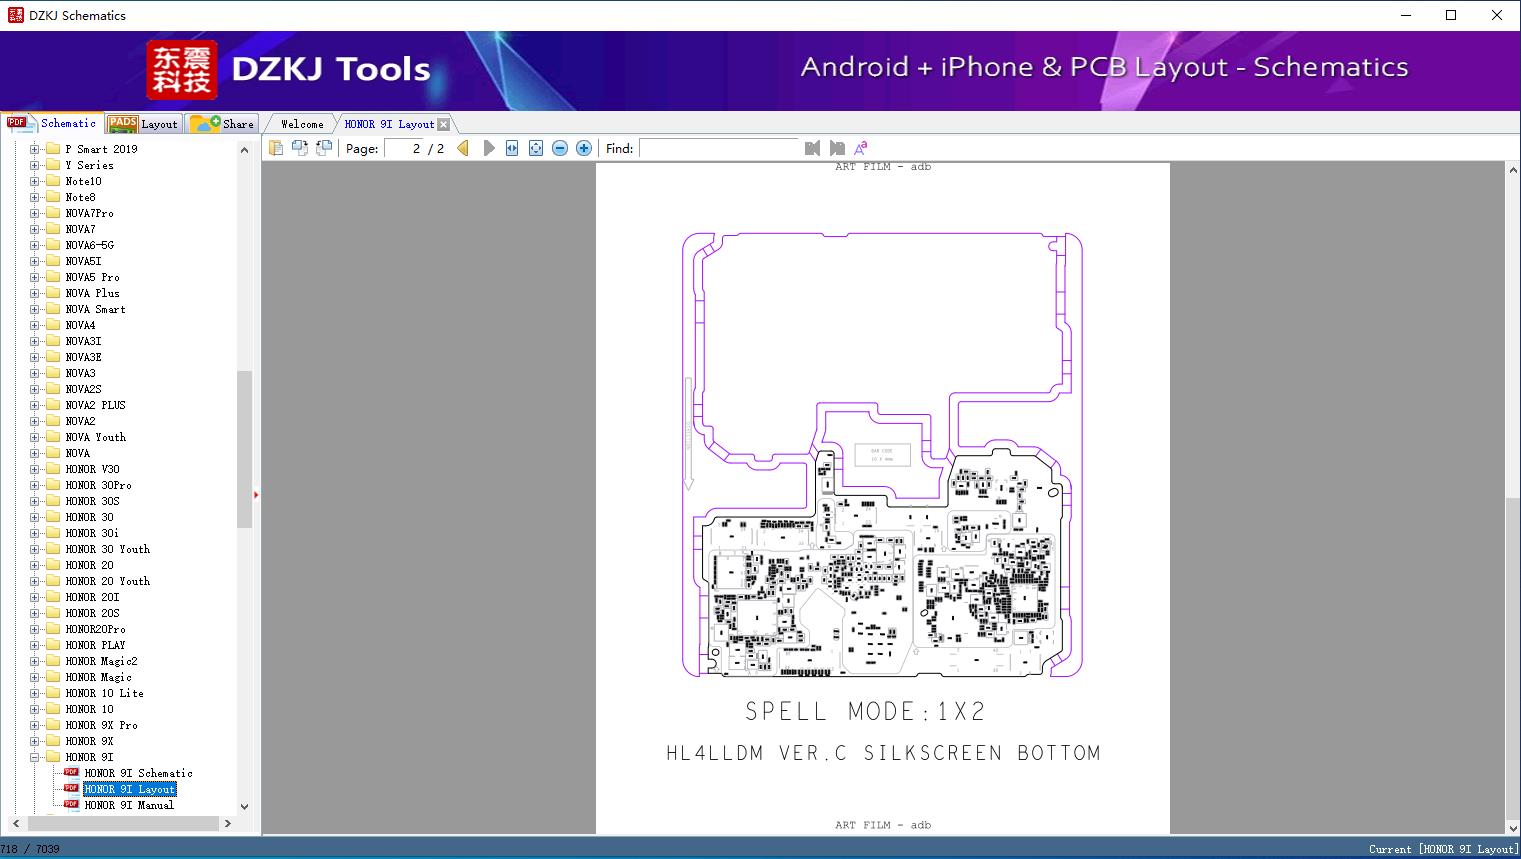Open HONOR 9I Schematic file
The image size is (1521, 859).
[138, 773]
